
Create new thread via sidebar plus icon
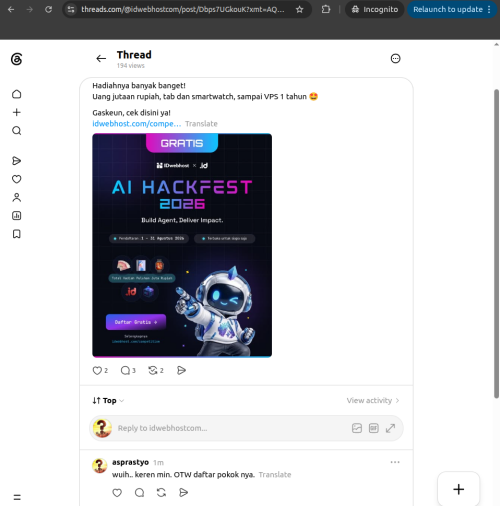(16, 112)
